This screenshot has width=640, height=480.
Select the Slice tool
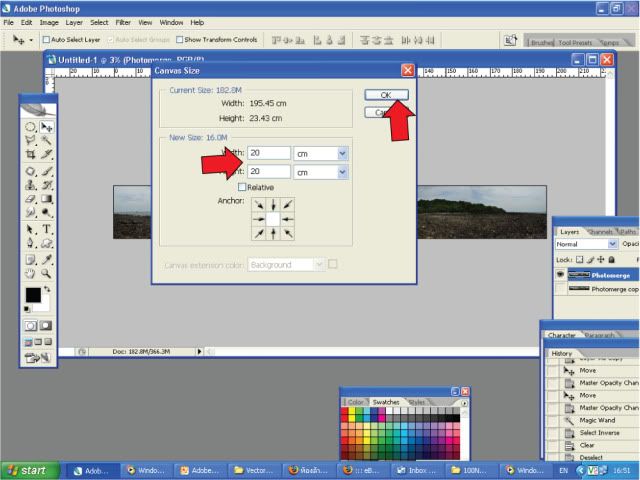pyautogui.click(x=47, y=154)
